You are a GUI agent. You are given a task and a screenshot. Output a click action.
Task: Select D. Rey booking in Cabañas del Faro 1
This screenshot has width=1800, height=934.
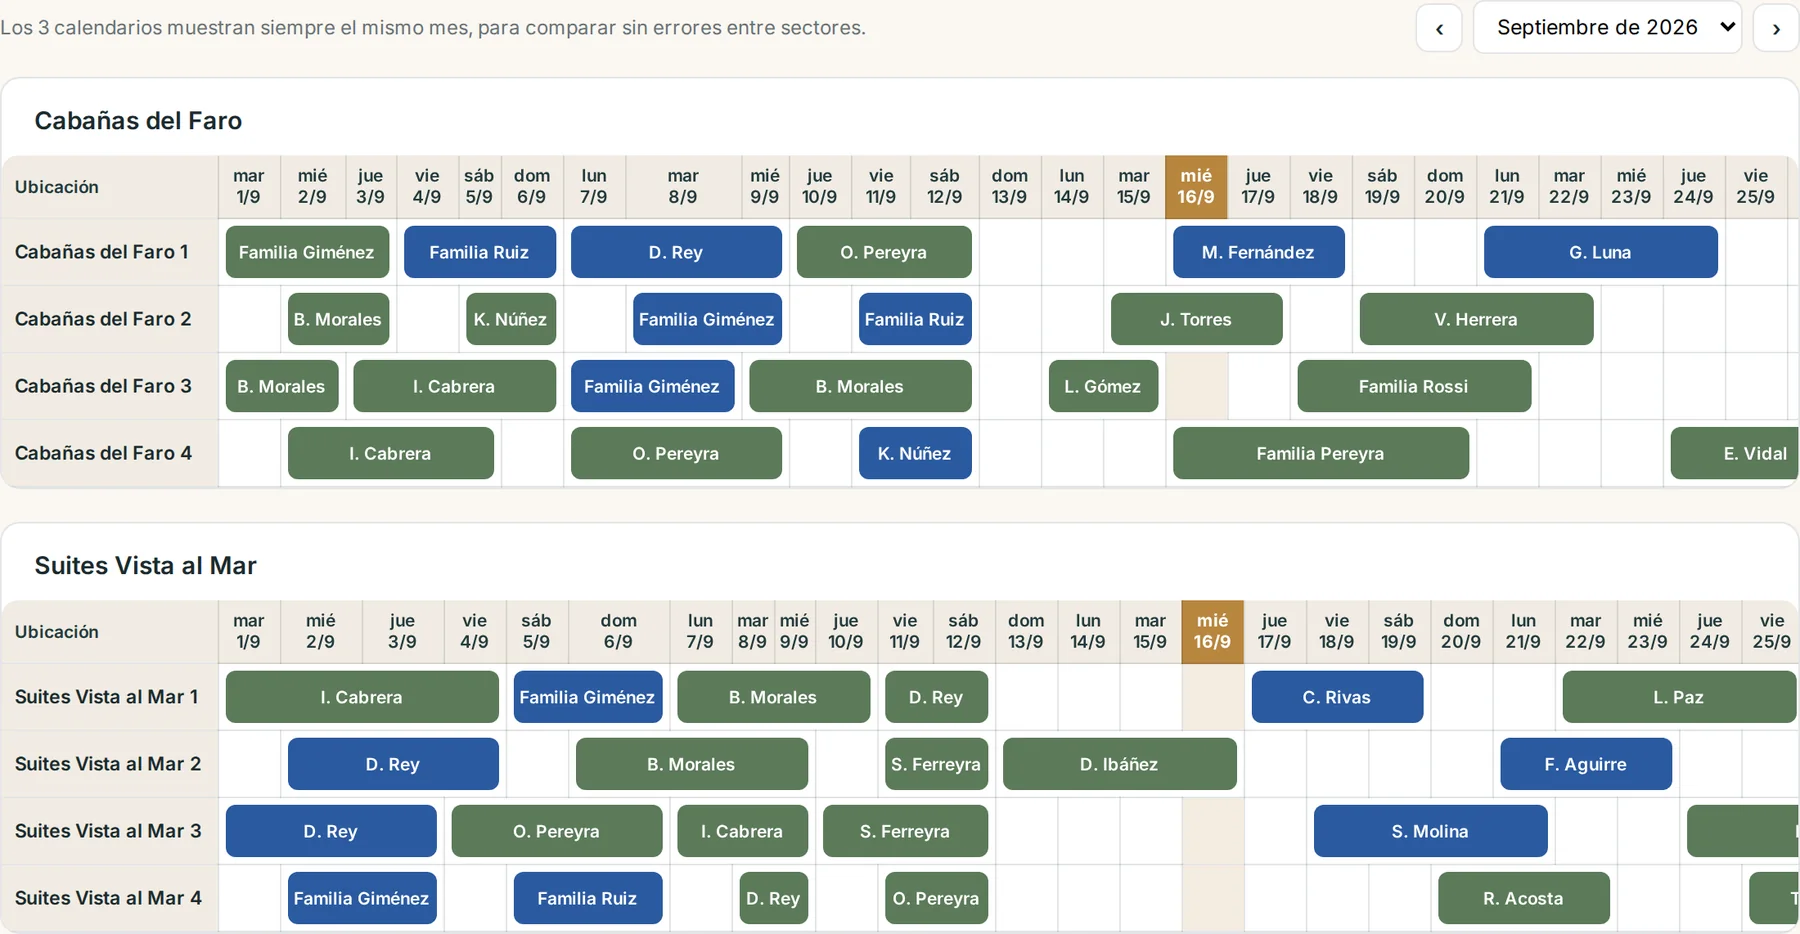[676, 252]
